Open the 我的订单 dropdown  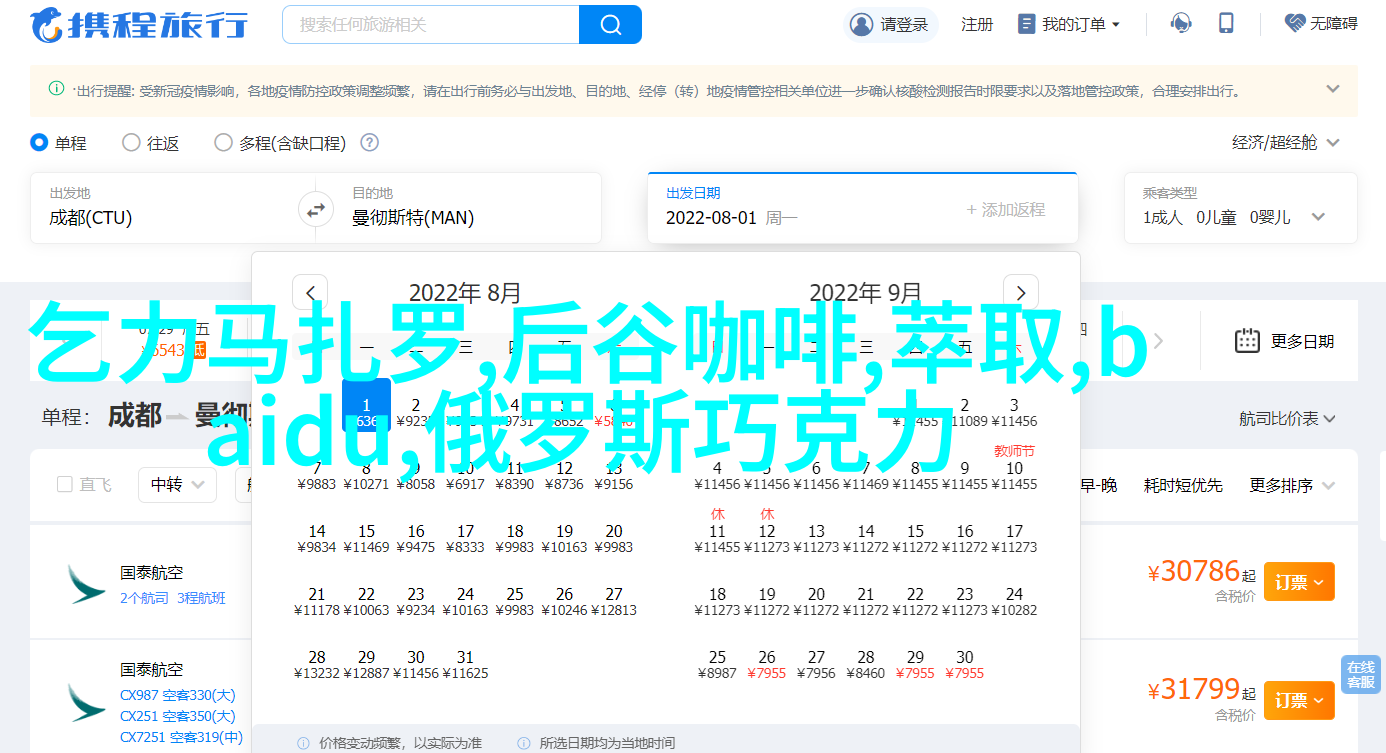pyautogui.click(x=1069, y=24)
